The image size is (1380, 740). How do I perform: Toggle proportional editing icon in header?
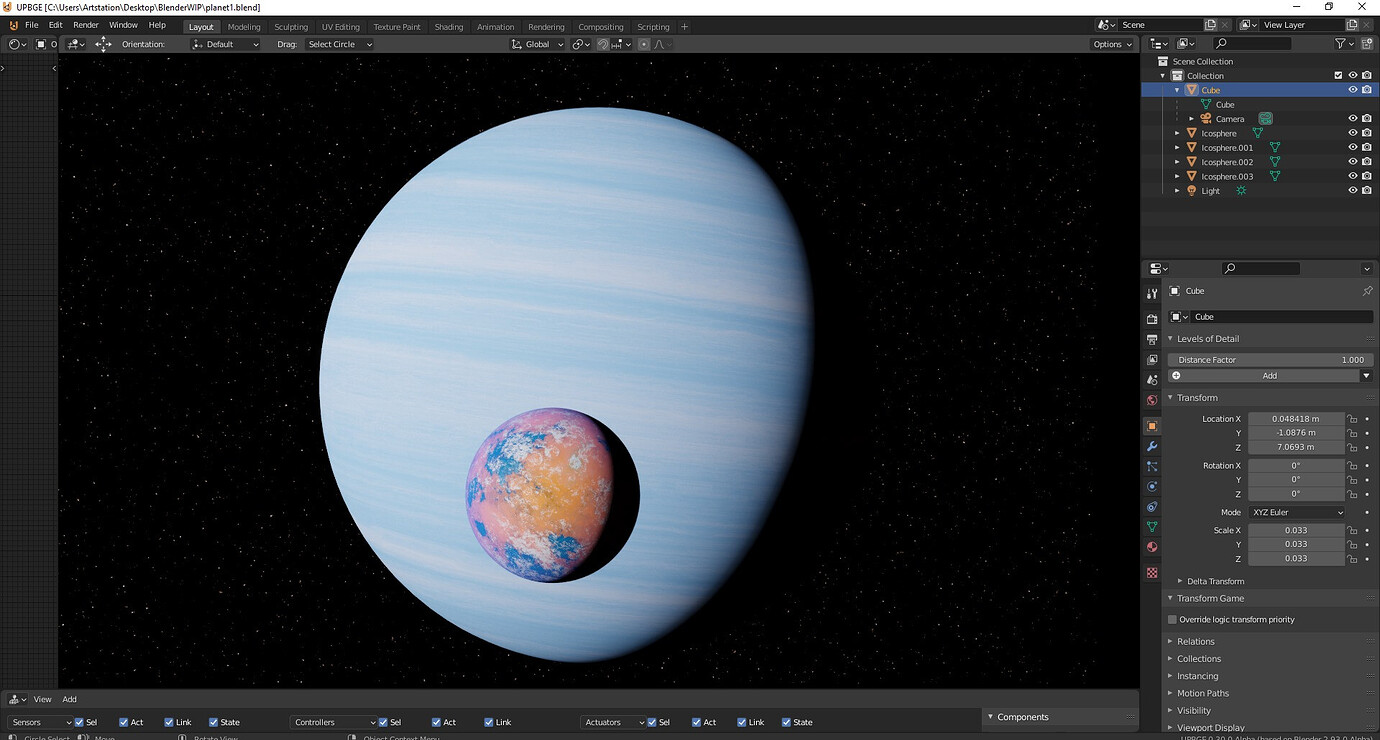point(643,44)
